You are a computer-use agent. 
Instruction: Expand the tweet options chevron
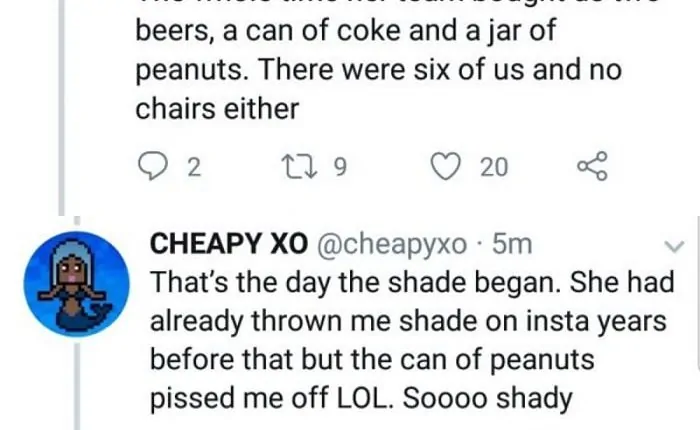[674, 246]
